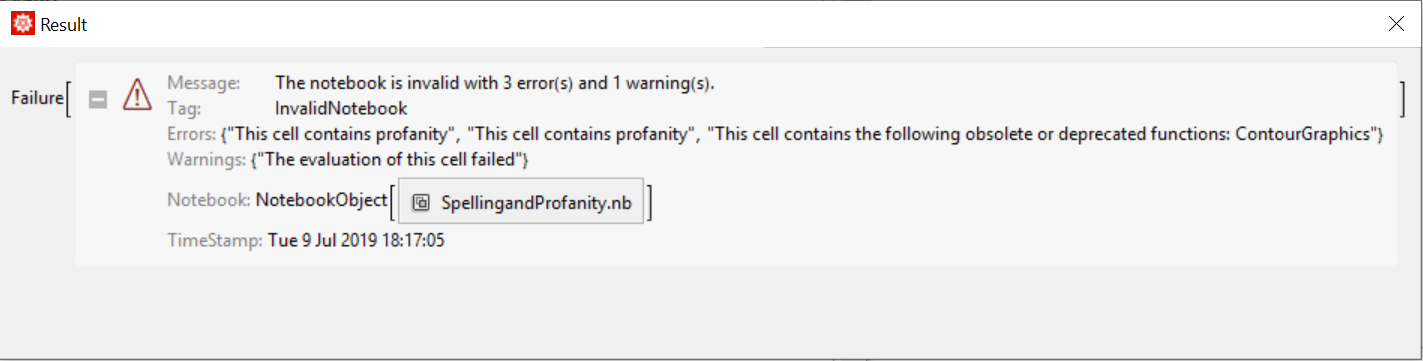Click the red warning triangle icon
The image size is (1423, 361).
tap(137, 96)
